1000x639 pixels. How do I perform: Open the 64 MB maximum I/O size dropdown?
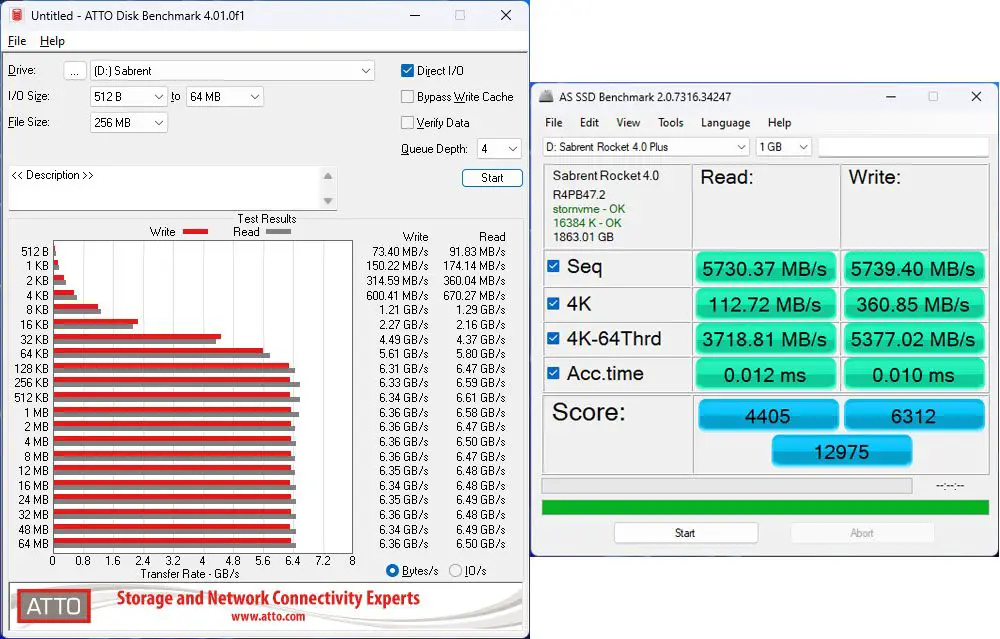224,96
